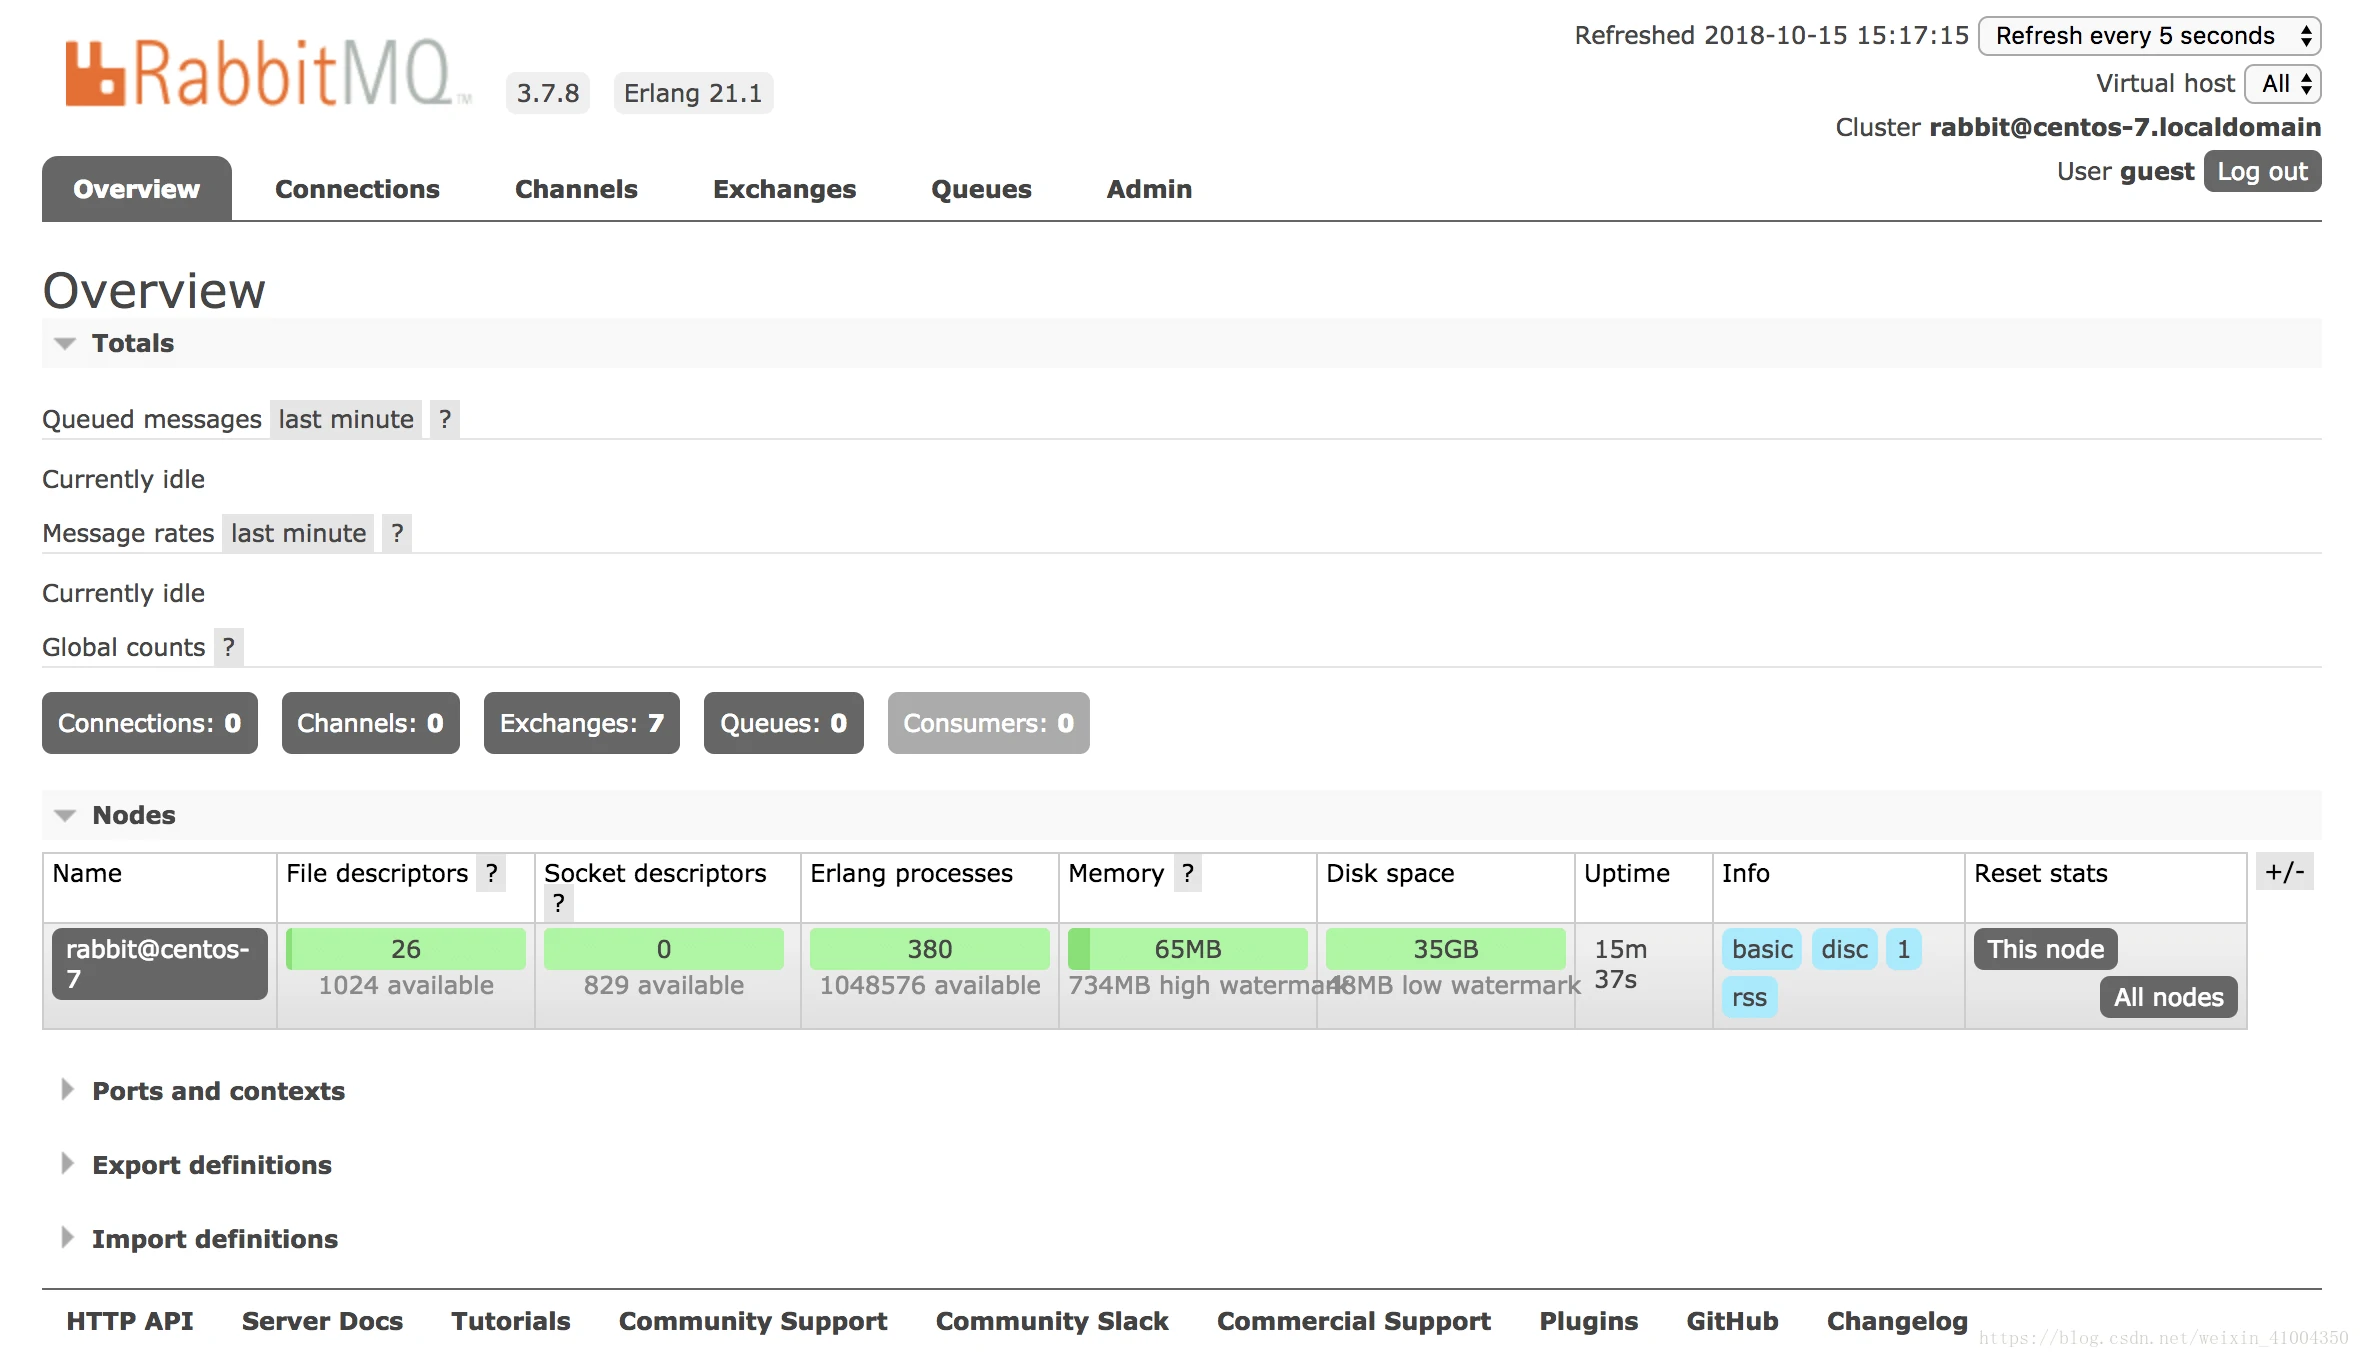This screenshot has height=1358, width=2360.
Task: Click the RabbitMQ logo
Action: (262, 73)
